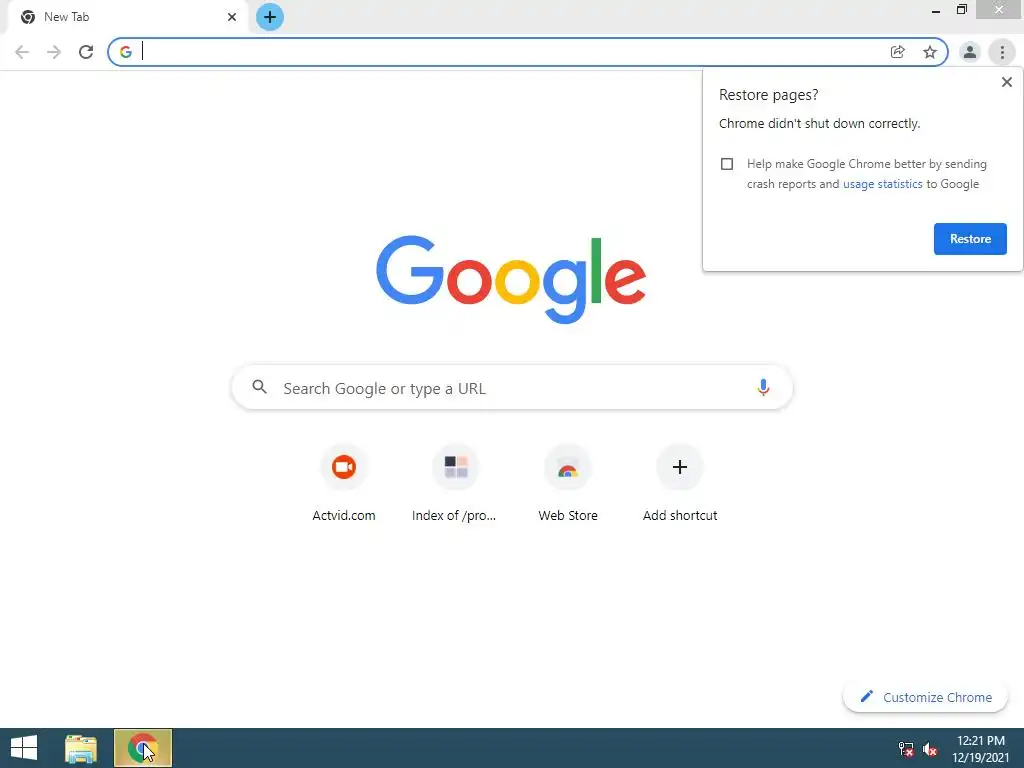Reload the current page

click(x=86, y=52)
